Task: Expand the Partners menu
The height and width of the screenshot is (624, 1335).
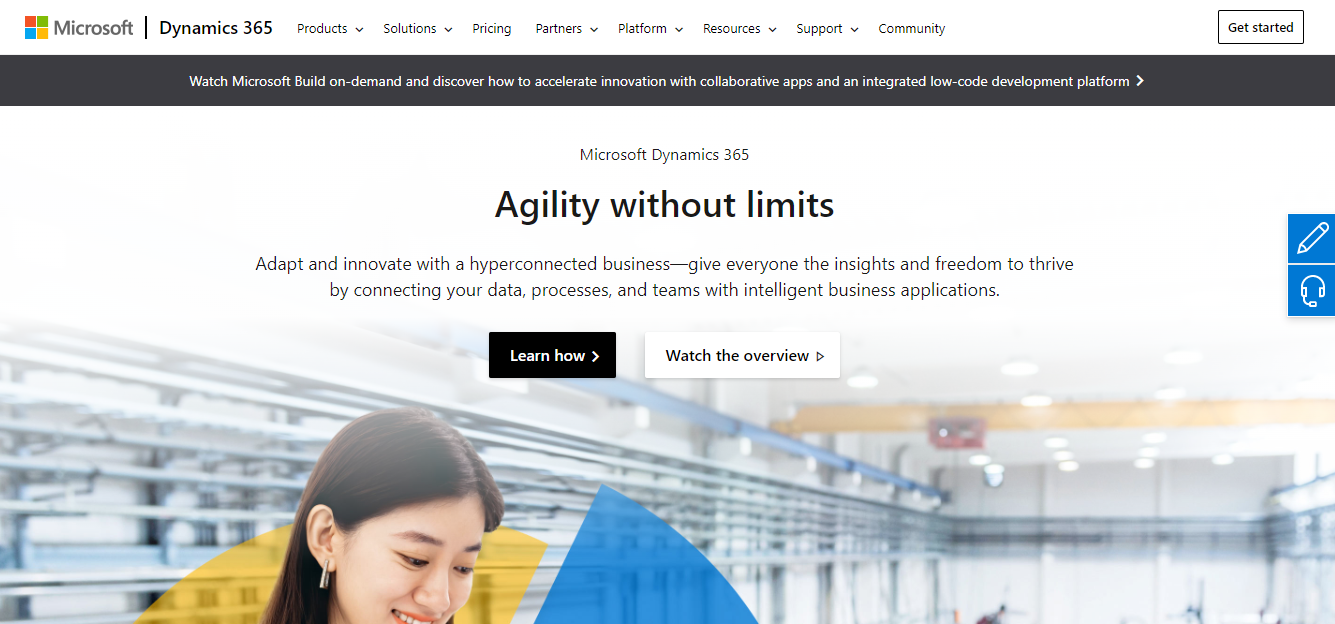Action: pyautogui.click(x=567, y=29)
